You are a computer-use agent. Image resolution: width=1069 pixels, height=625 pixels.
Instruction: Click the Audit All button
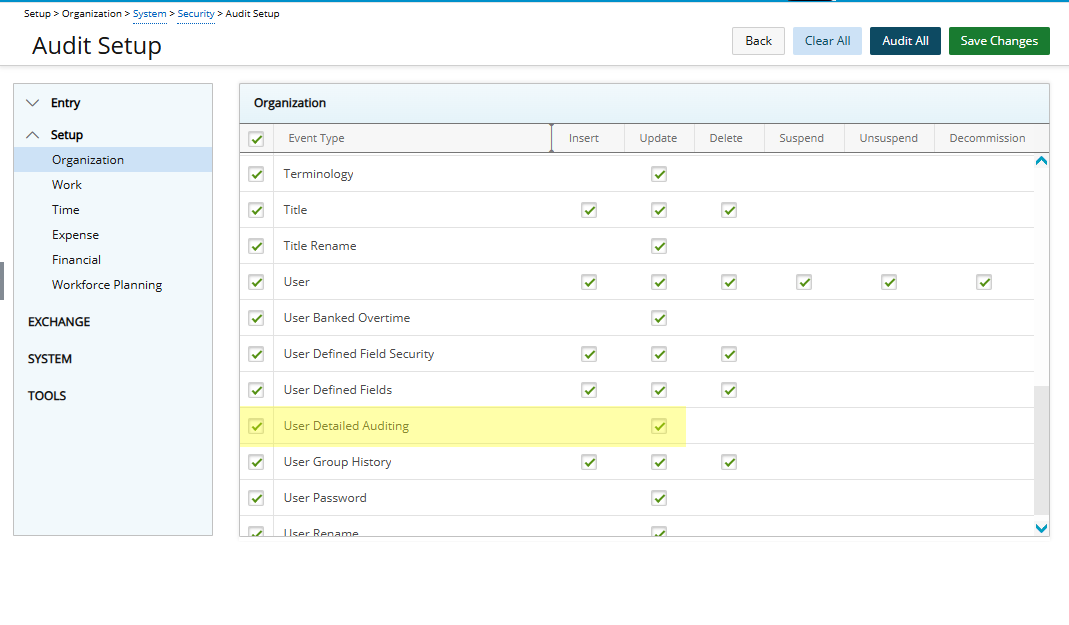[904, 41]
